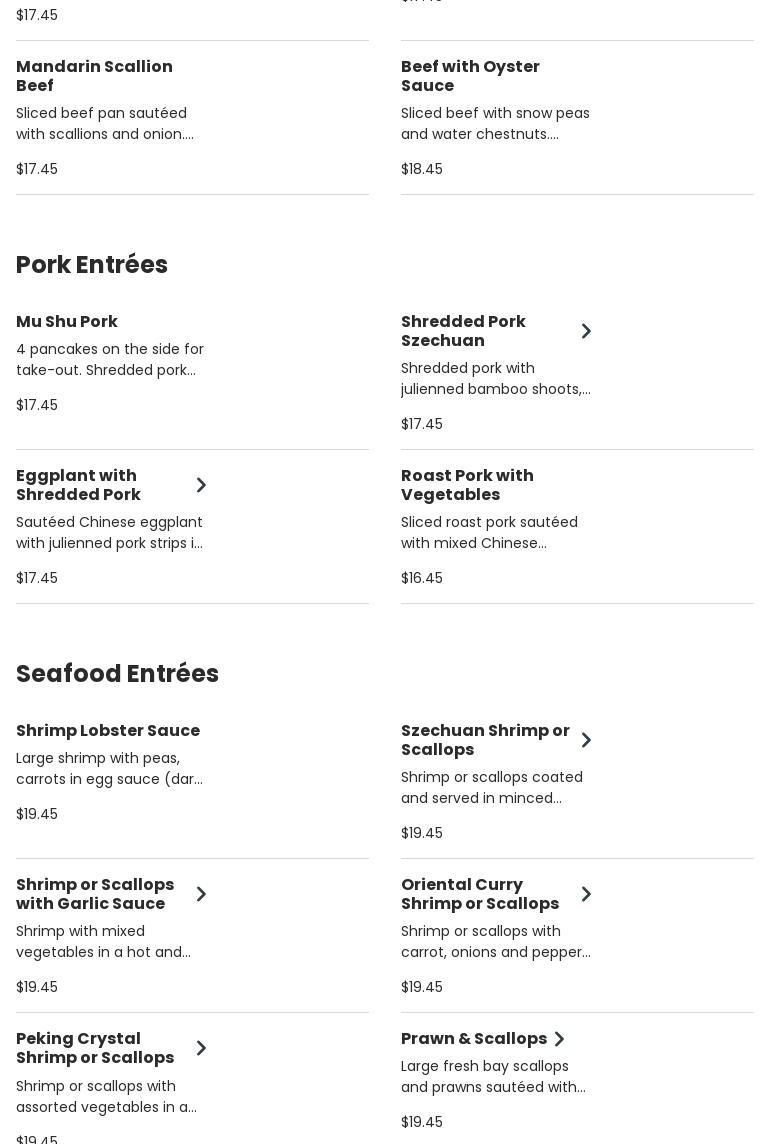Click the Seafood Entrées section heading

(x=117, y=674)
